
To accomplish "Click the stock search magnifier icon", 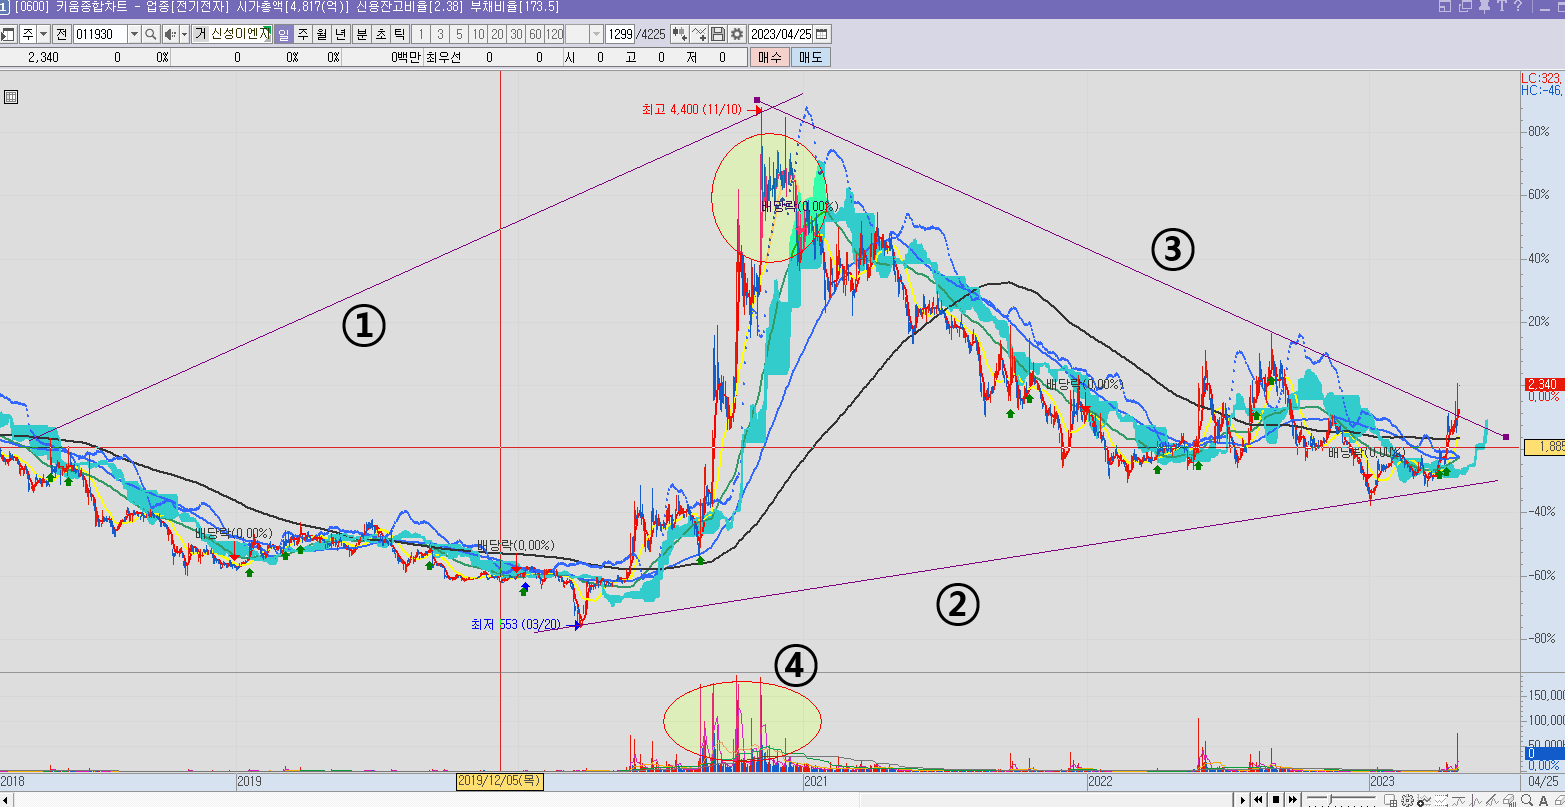I will 150,34.
